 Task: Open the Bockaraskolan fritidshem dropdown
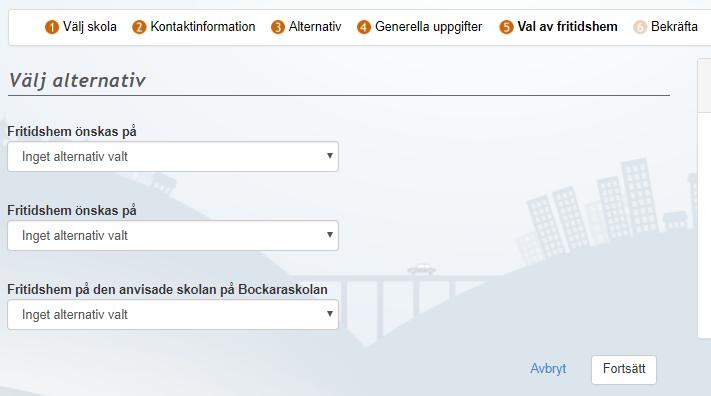click(173, 314)
